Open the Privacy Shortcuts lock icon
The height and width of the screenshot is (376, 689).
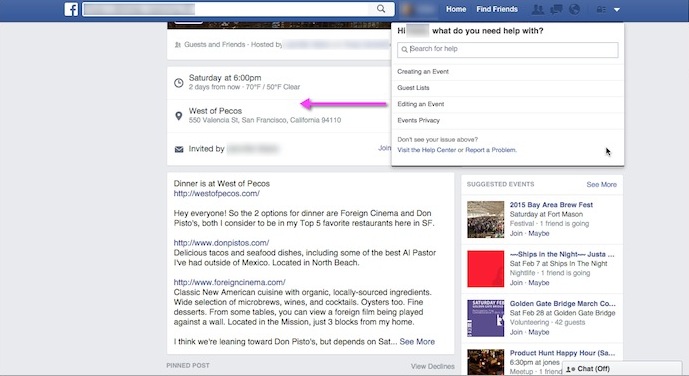(x=601, y=9)
